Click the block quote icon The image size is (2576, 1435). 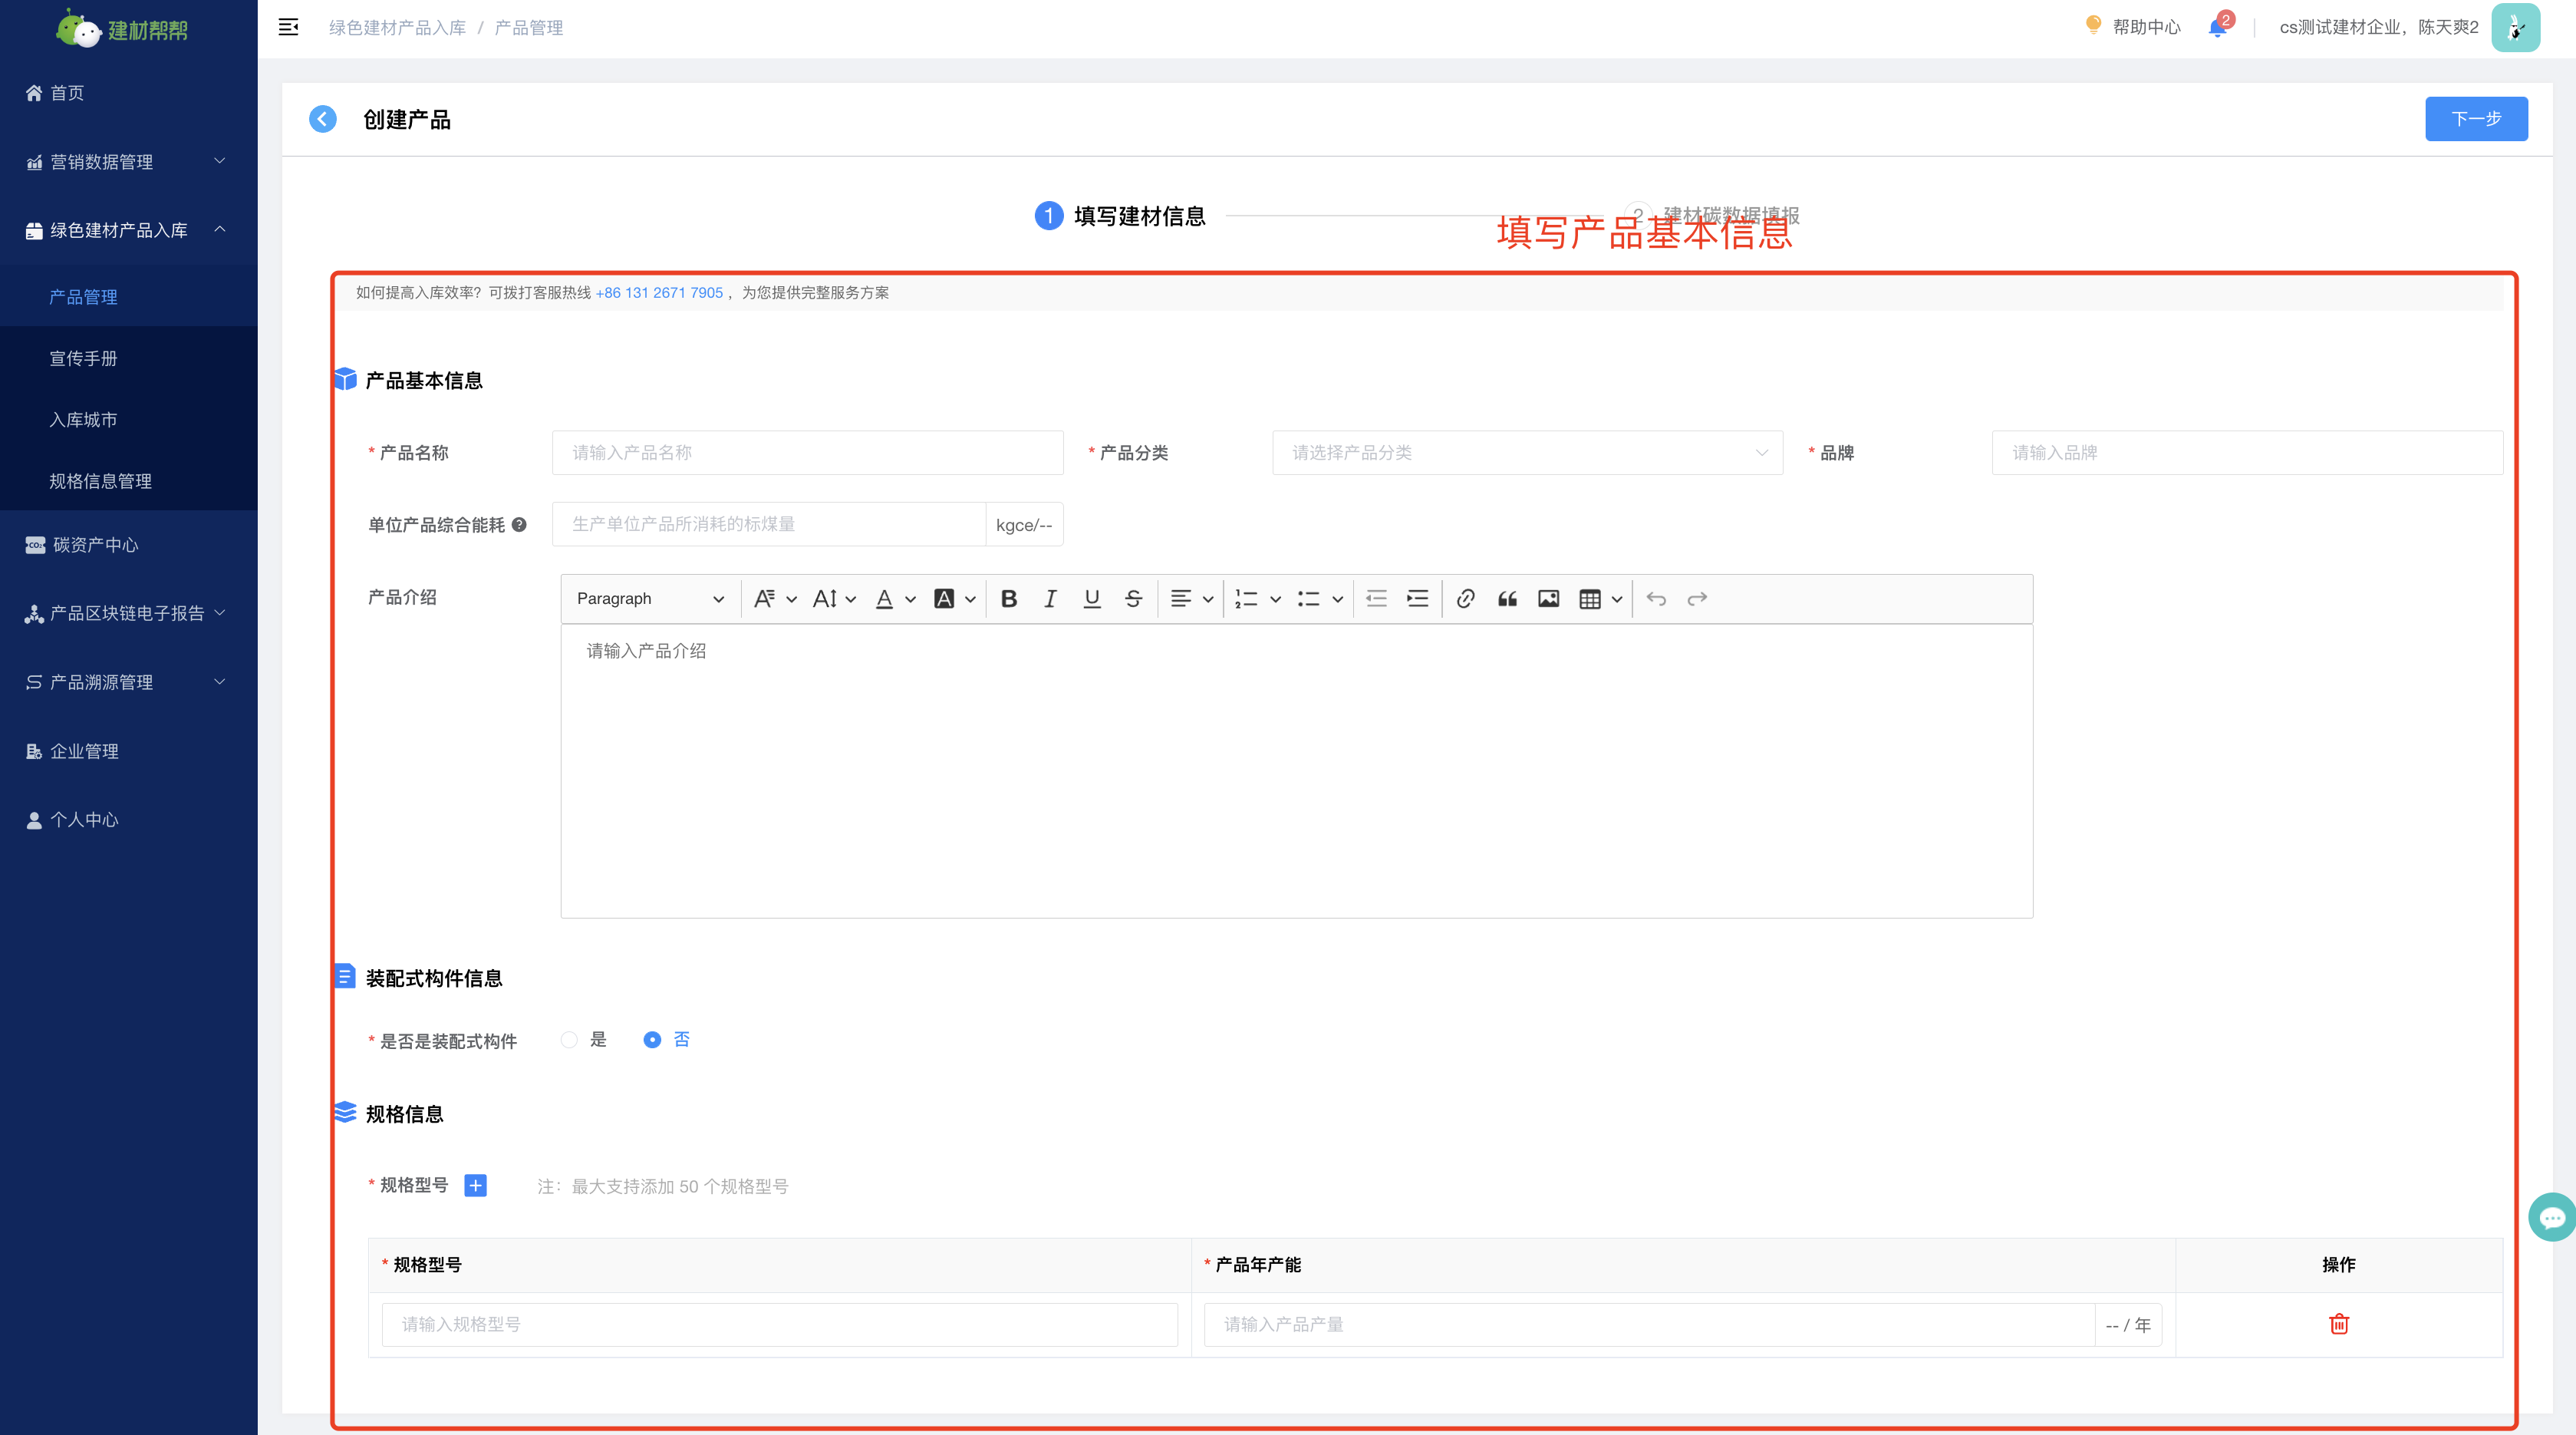[1507, 599]
